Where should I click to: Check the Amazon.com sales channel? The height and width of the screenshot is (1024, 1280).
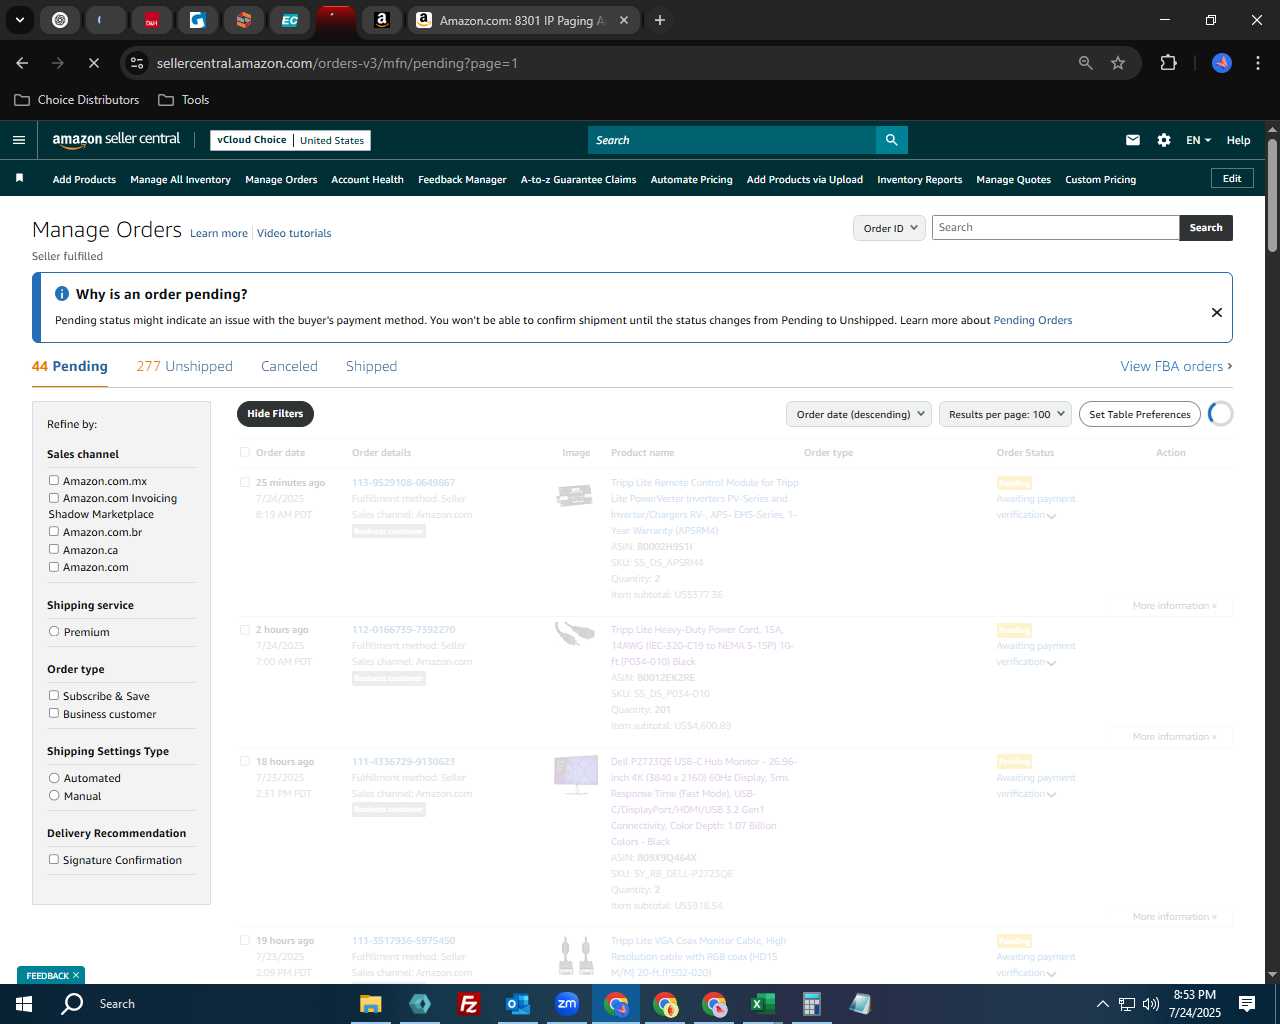tap(54, 567)
